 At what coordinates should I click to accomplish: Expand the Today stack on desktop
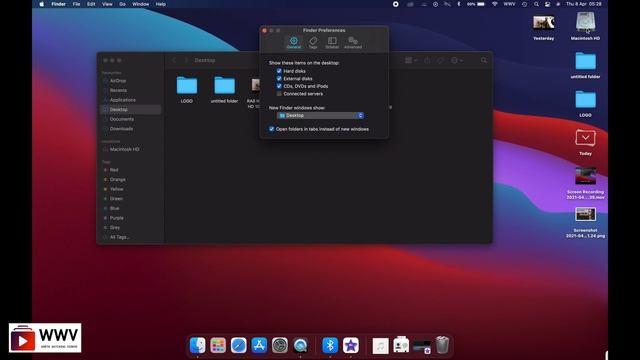[585, 142]
